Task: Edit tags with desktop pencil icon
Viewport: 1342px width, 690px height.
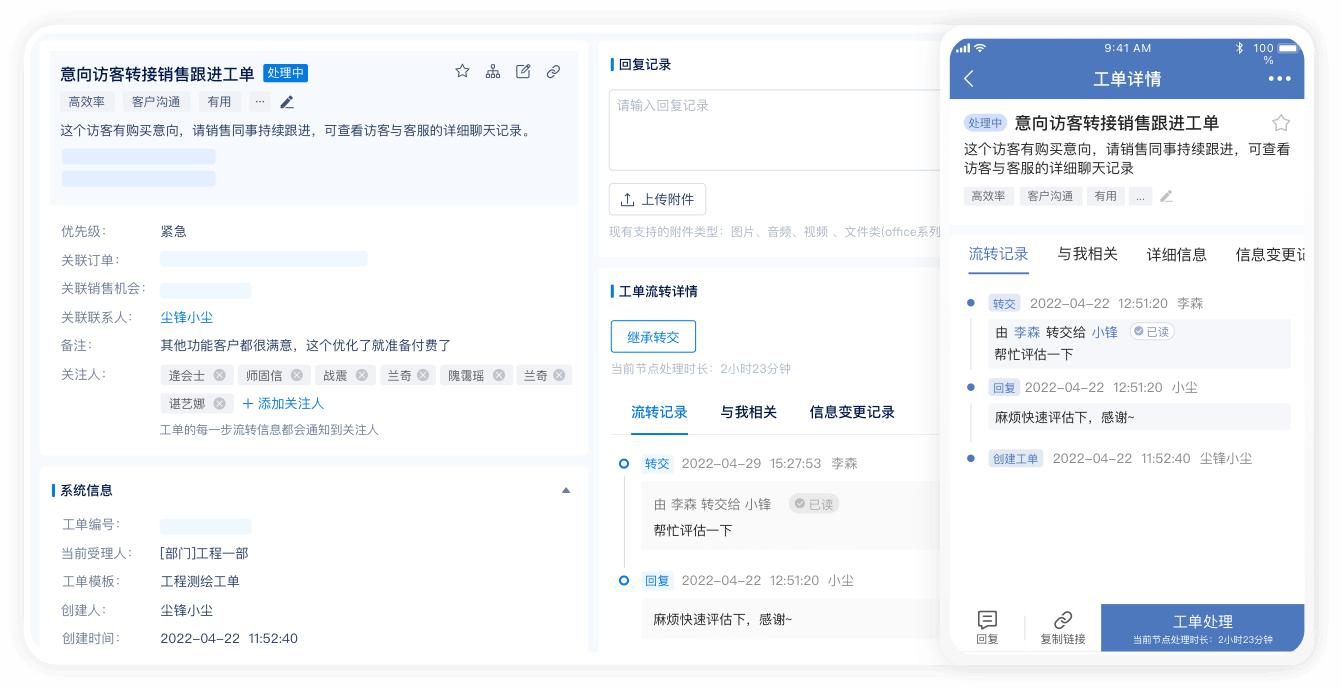Action: point(287,102)
